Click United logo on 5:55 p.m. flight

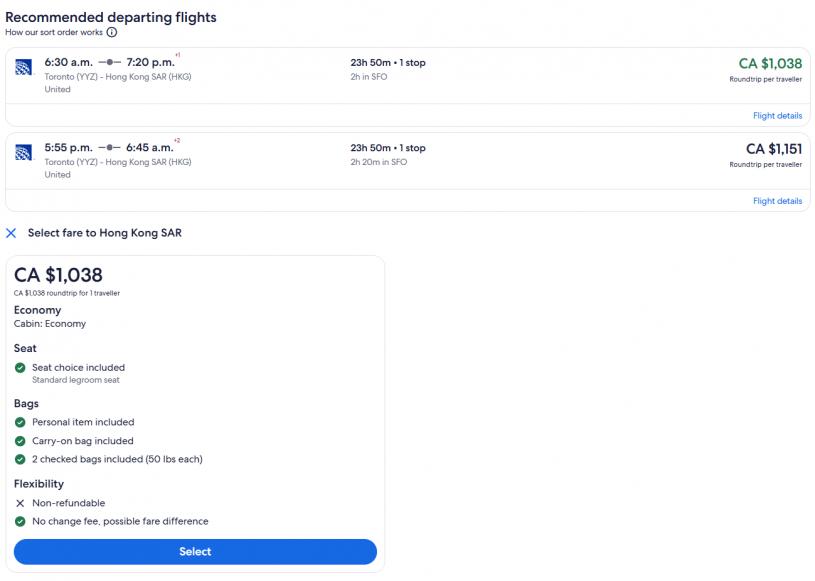24,152
